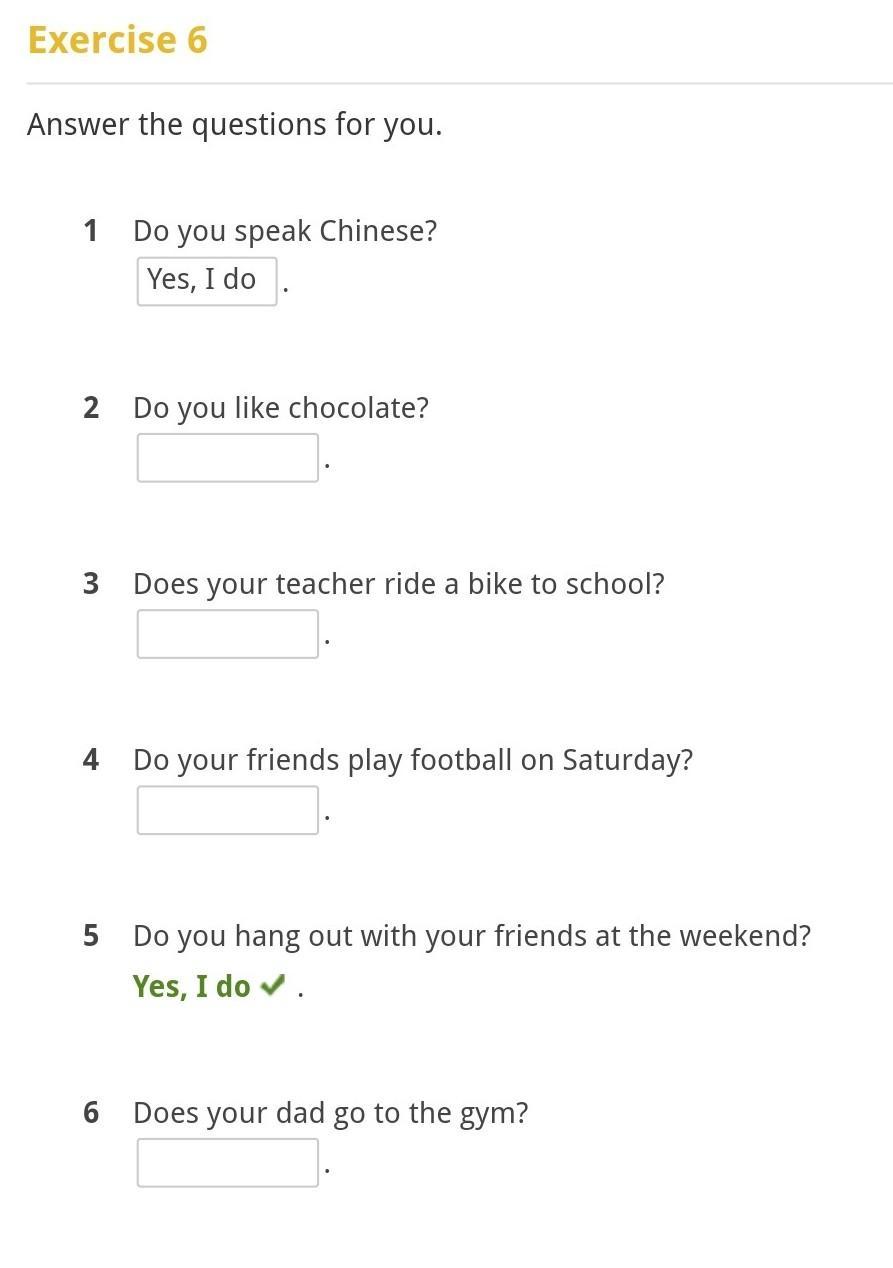Click the number 6 label
Image resolution: width=893 pixels, height=1268 pixels.
coord(91,1113)
